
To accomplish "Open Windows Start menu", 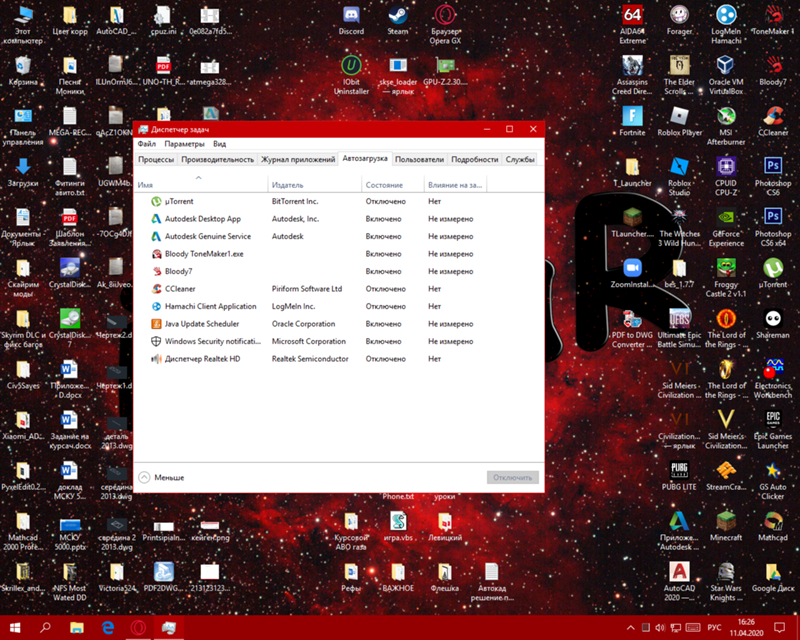I will point(15,627).
